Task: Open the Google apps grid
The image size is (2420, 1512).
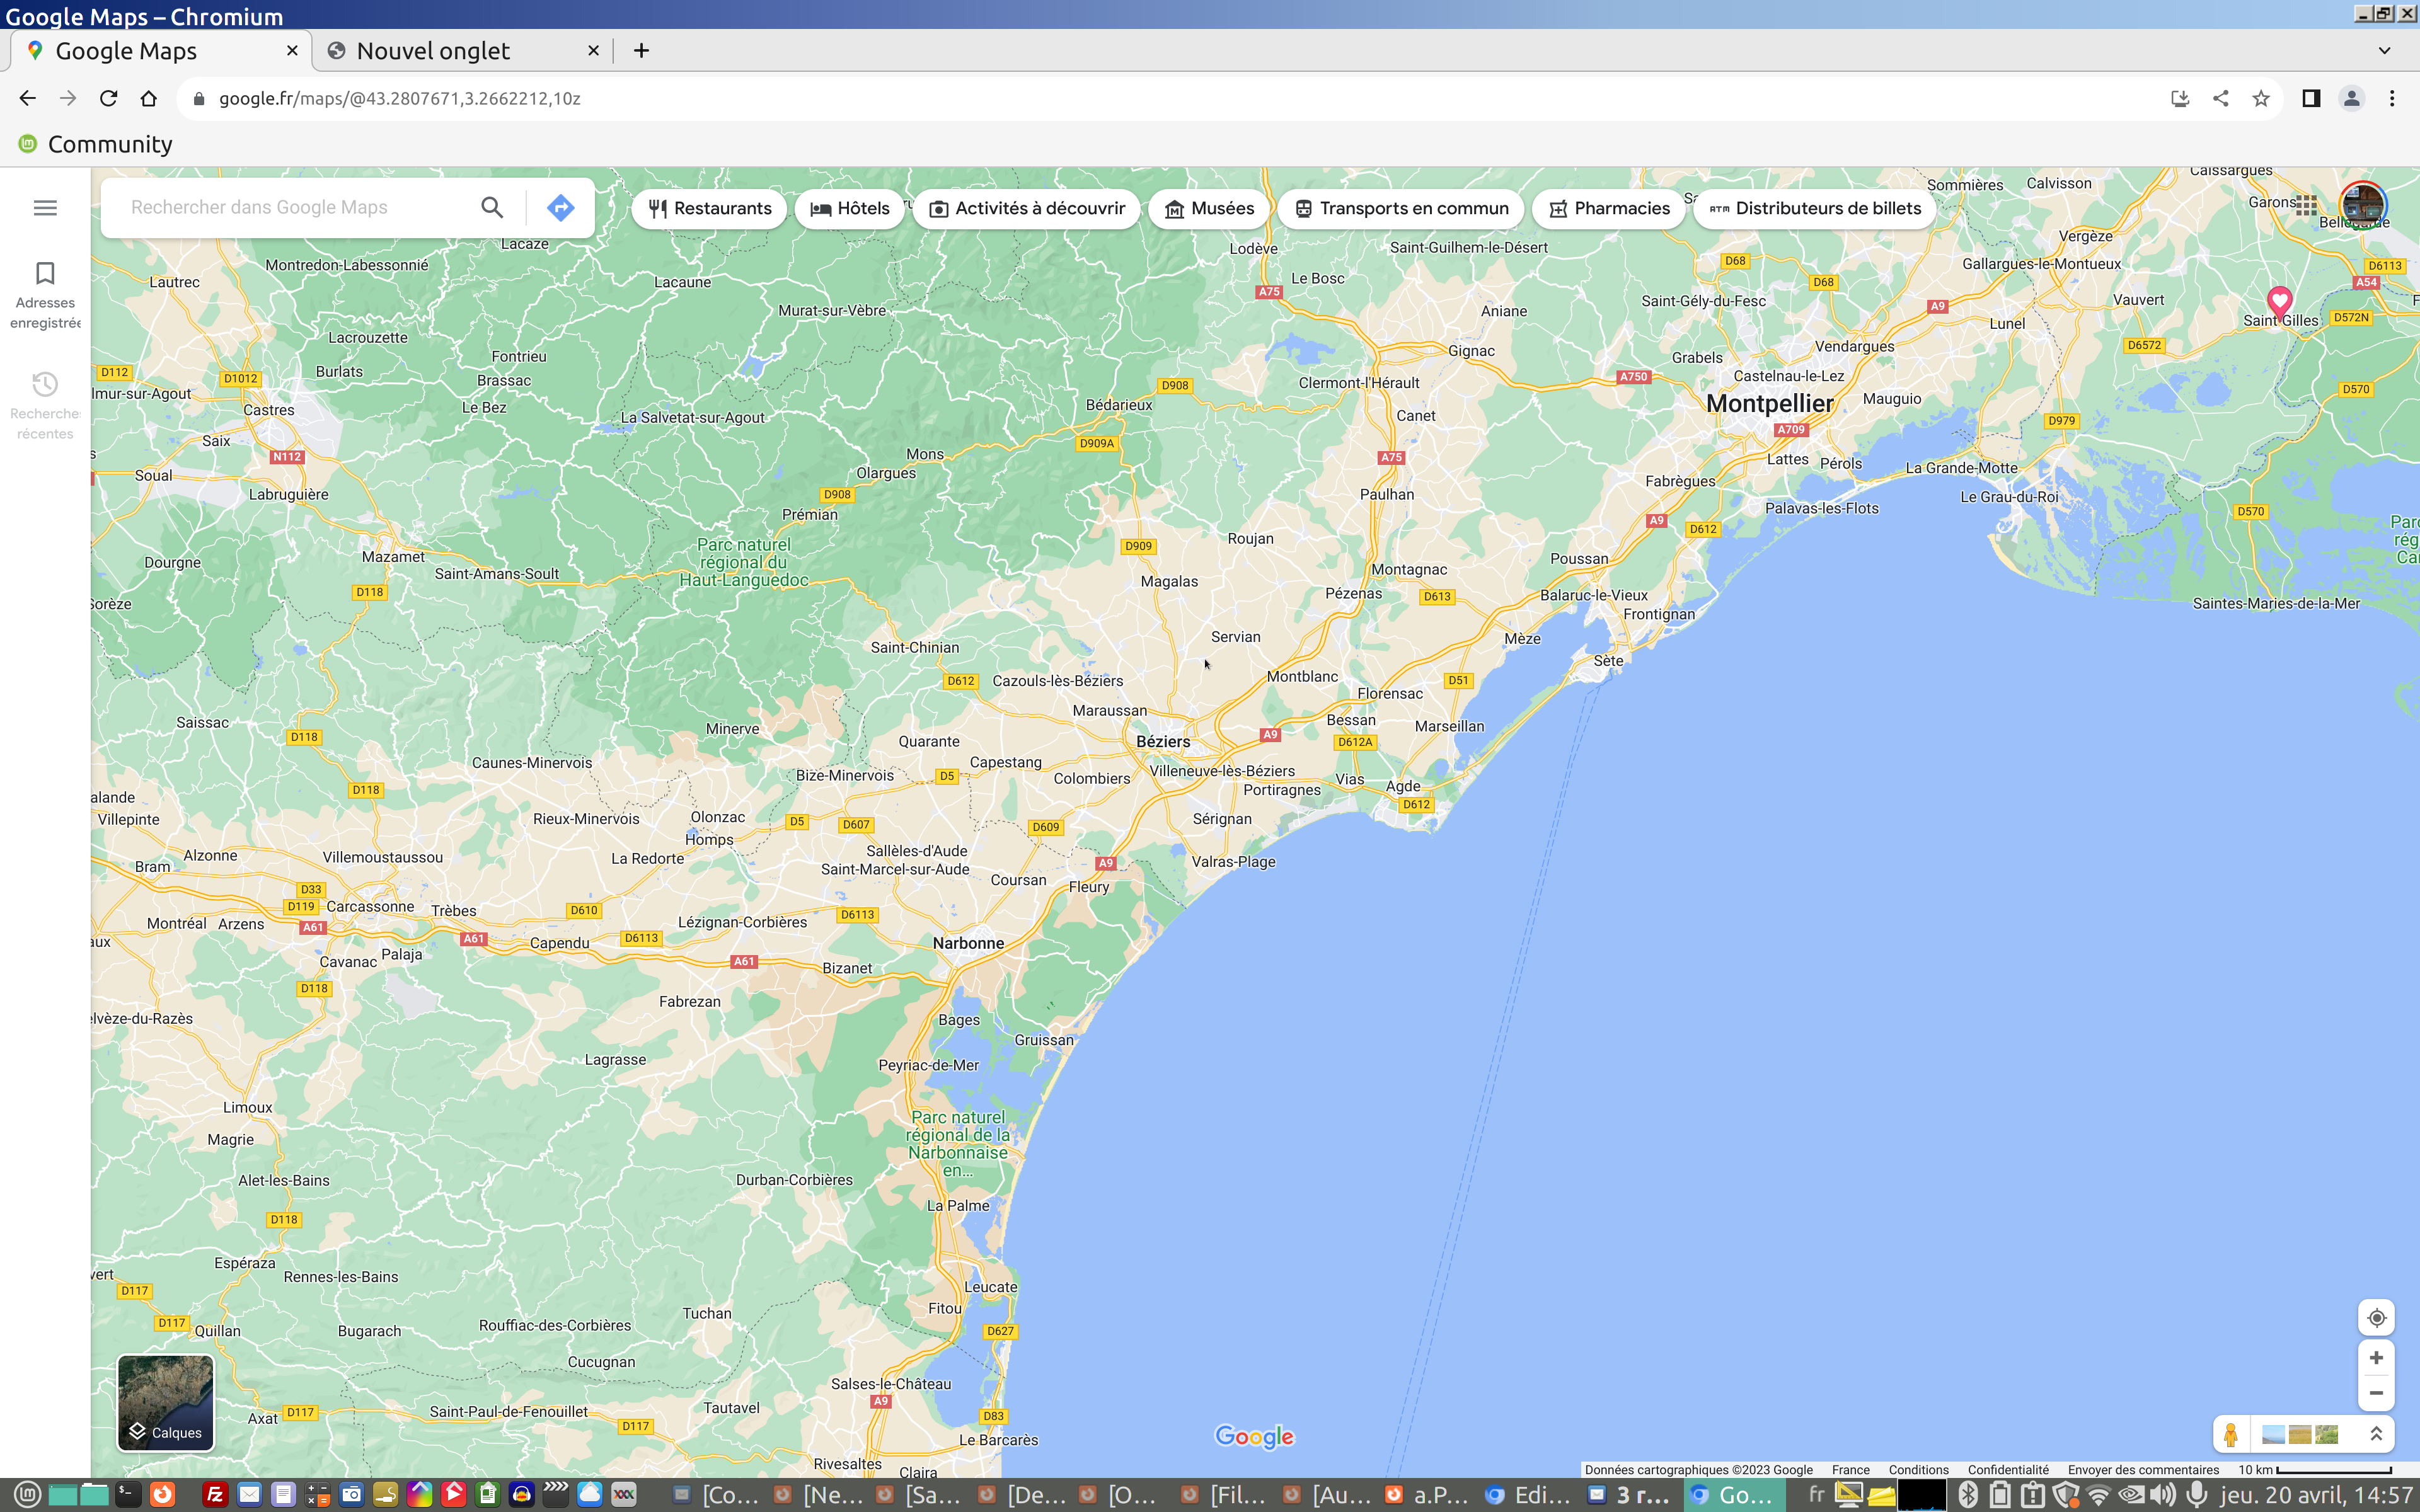Action: point(2306,206)
